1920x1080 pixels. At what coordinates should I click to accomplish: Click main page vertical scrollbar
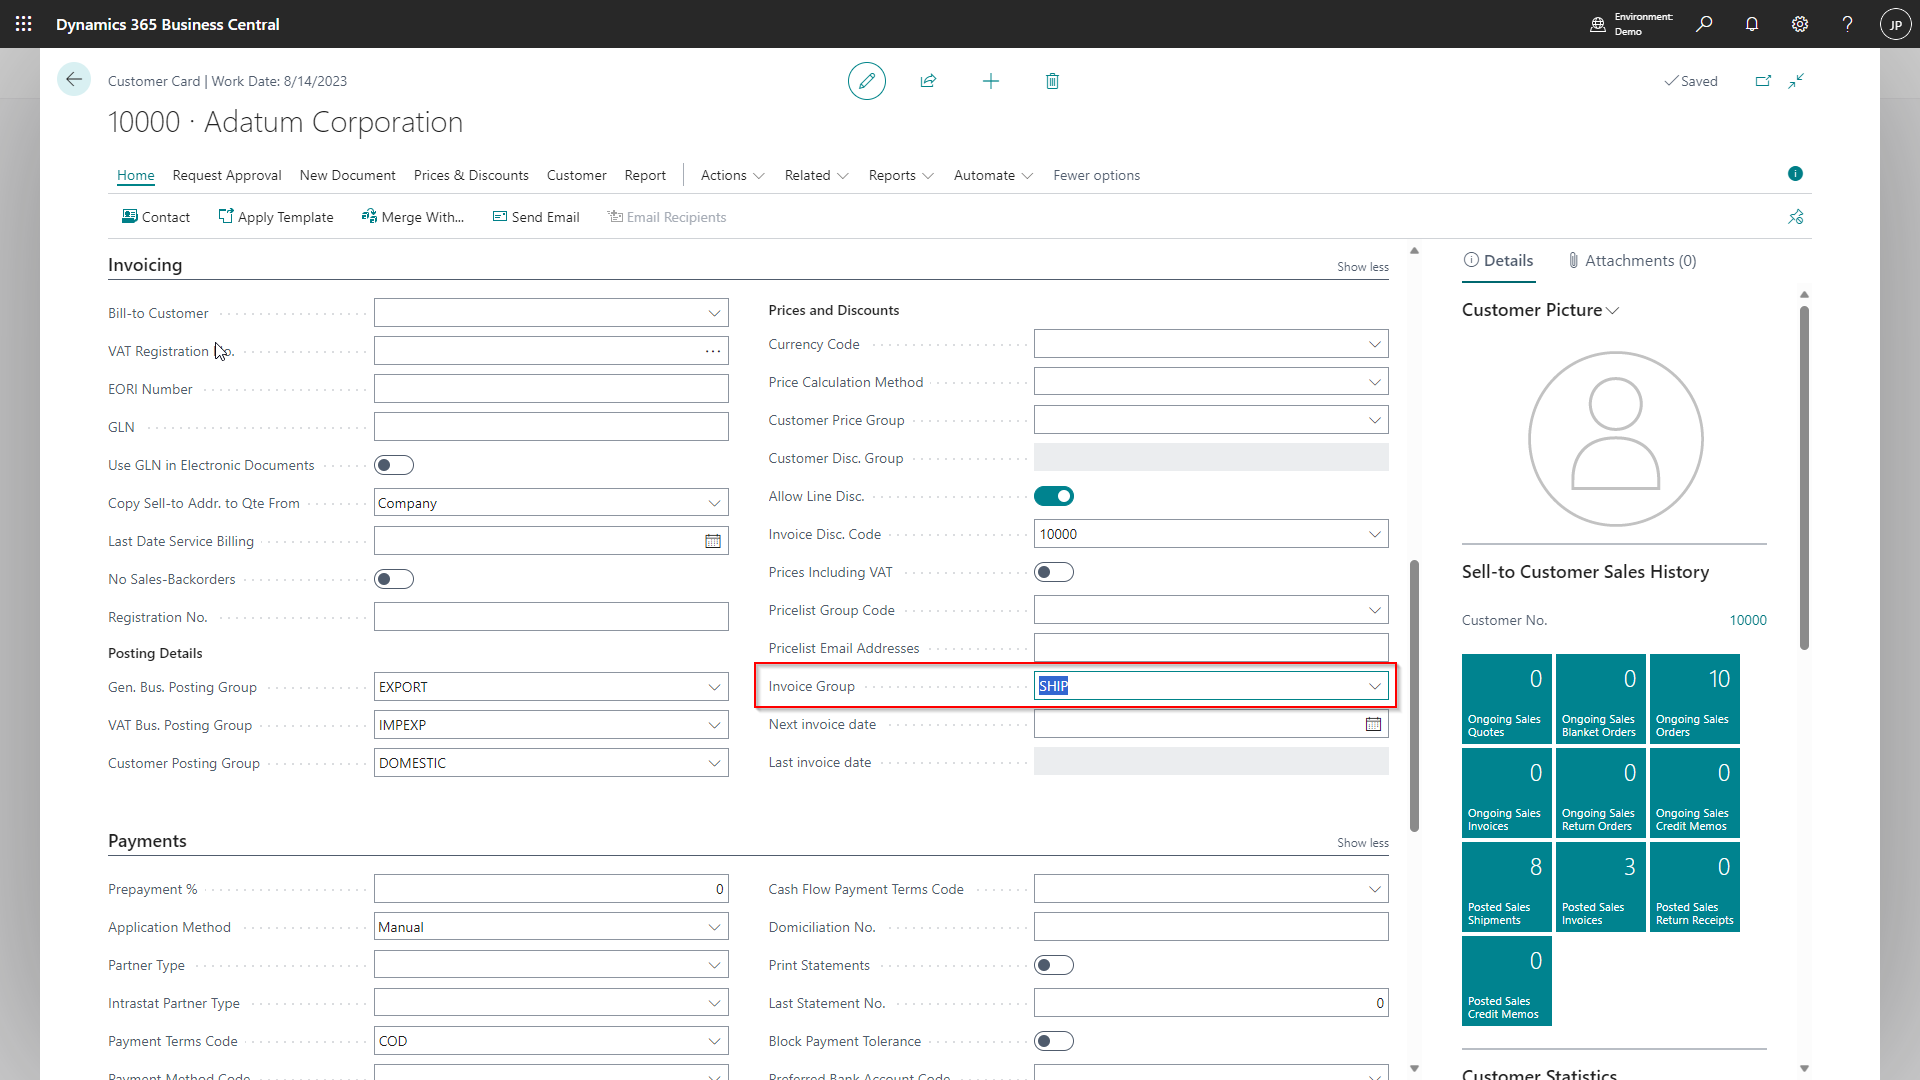click(x=1414, y=695)
